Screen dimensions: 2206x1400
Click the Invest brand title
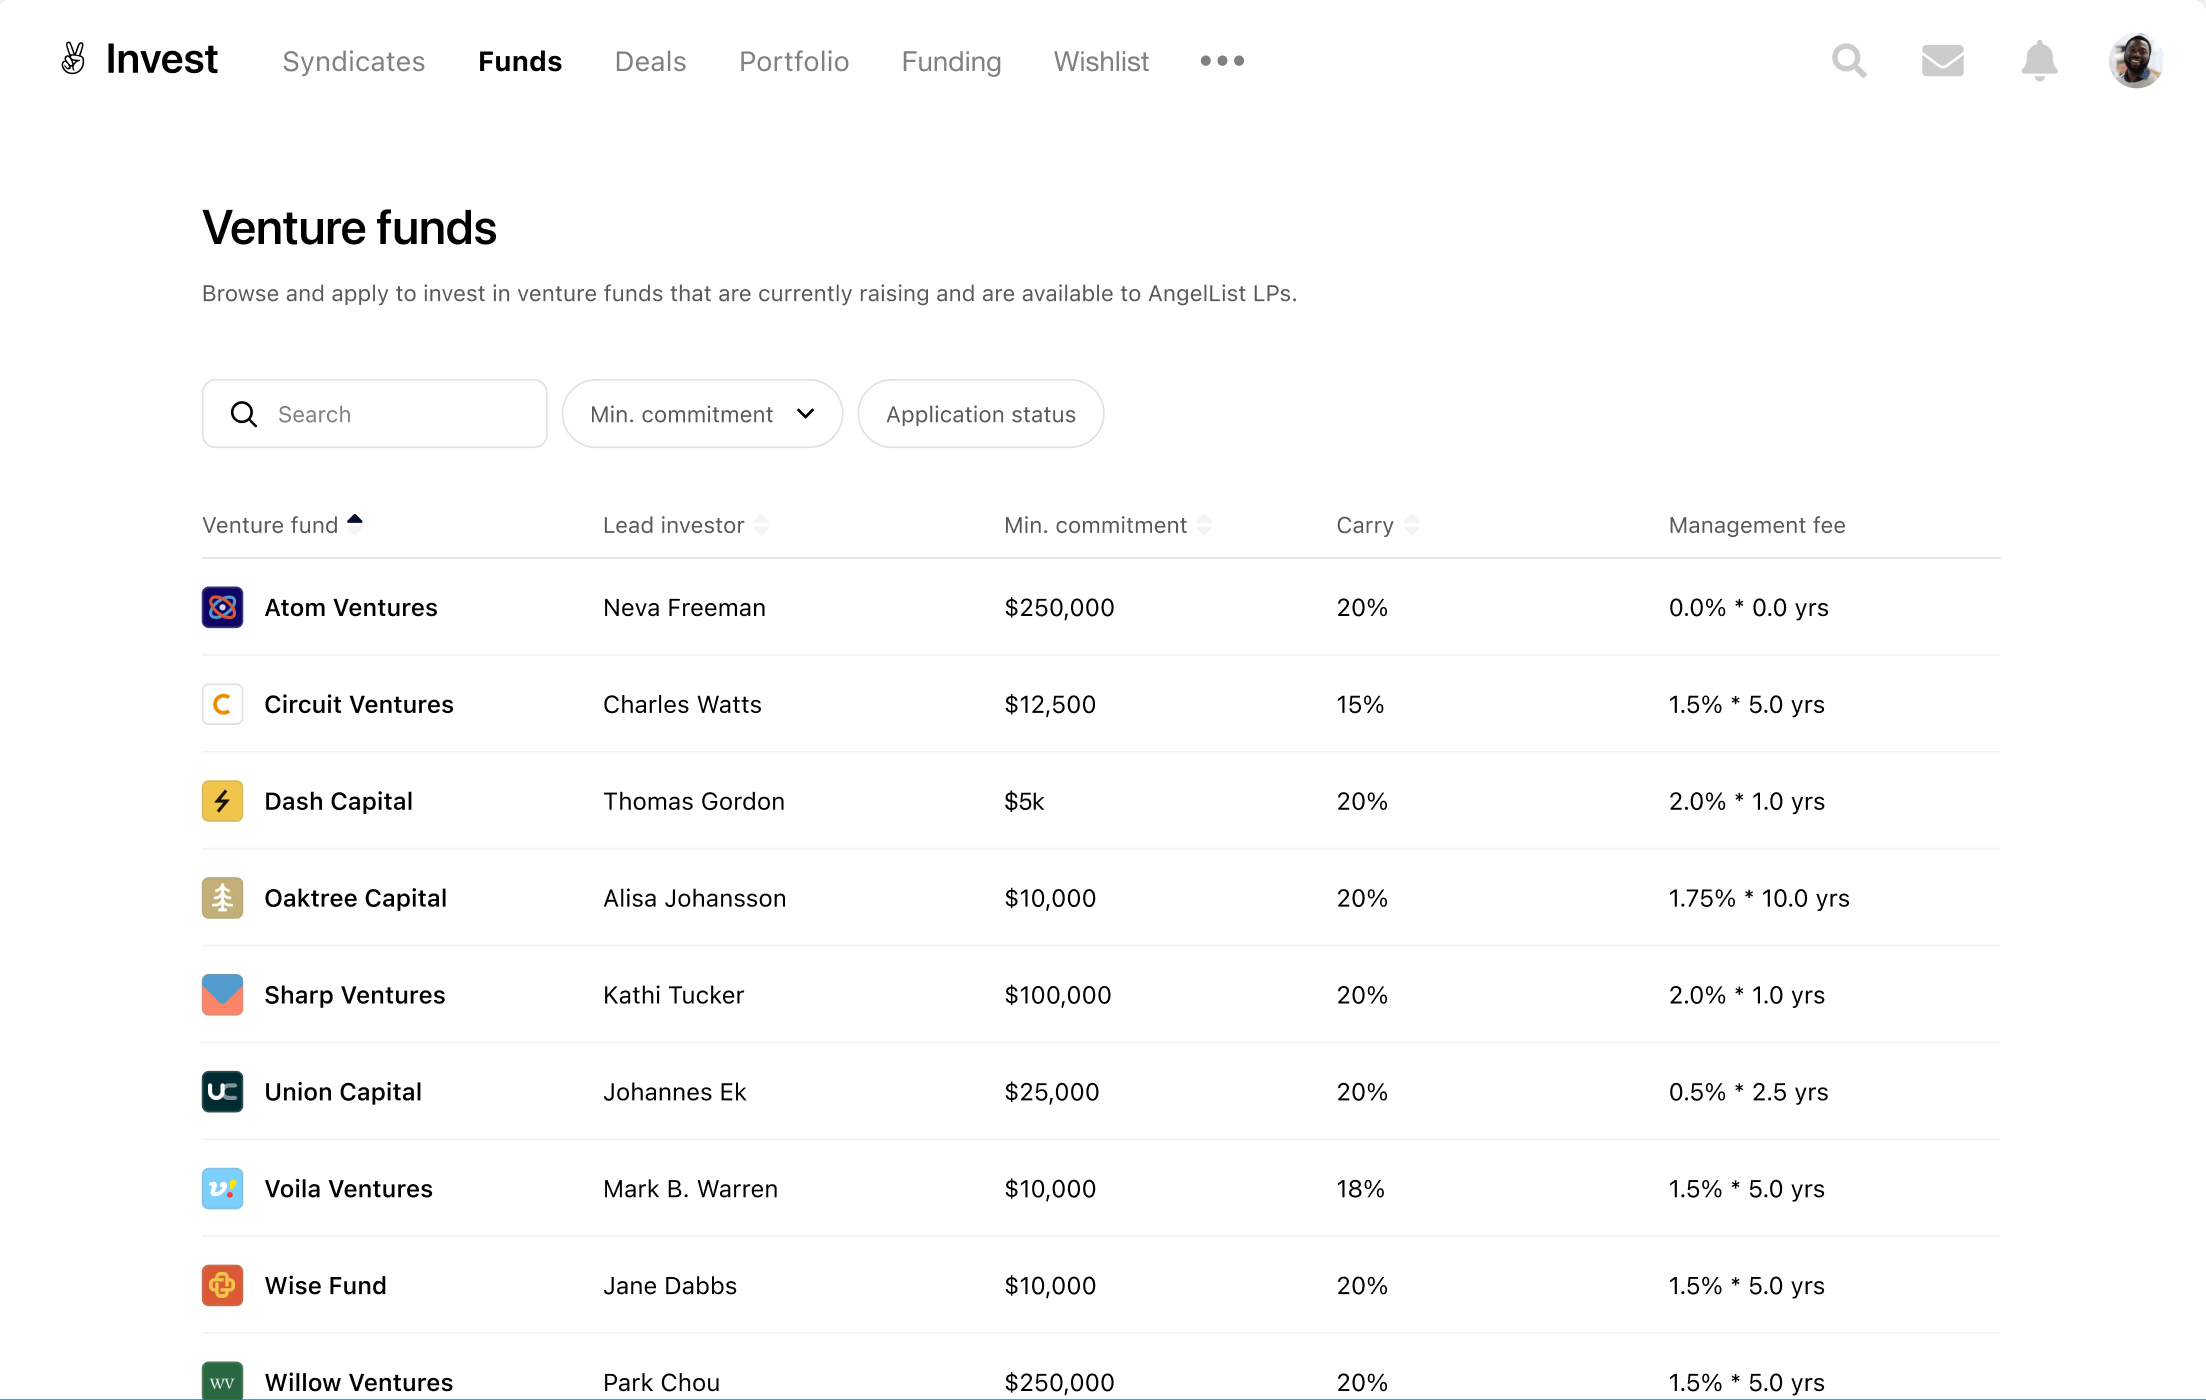point(161,59)
